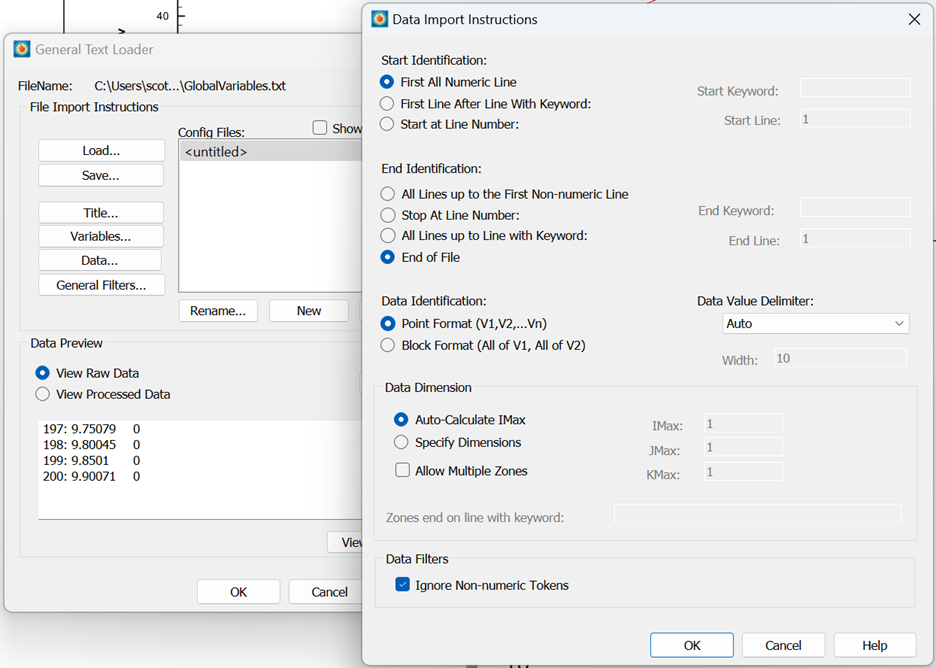Image resolution: width=936 pixels, height=668 pixels.
Task: Select Specify Dimensions in Data Dimension
Action: pyautogui.click(x=402, y=442)
